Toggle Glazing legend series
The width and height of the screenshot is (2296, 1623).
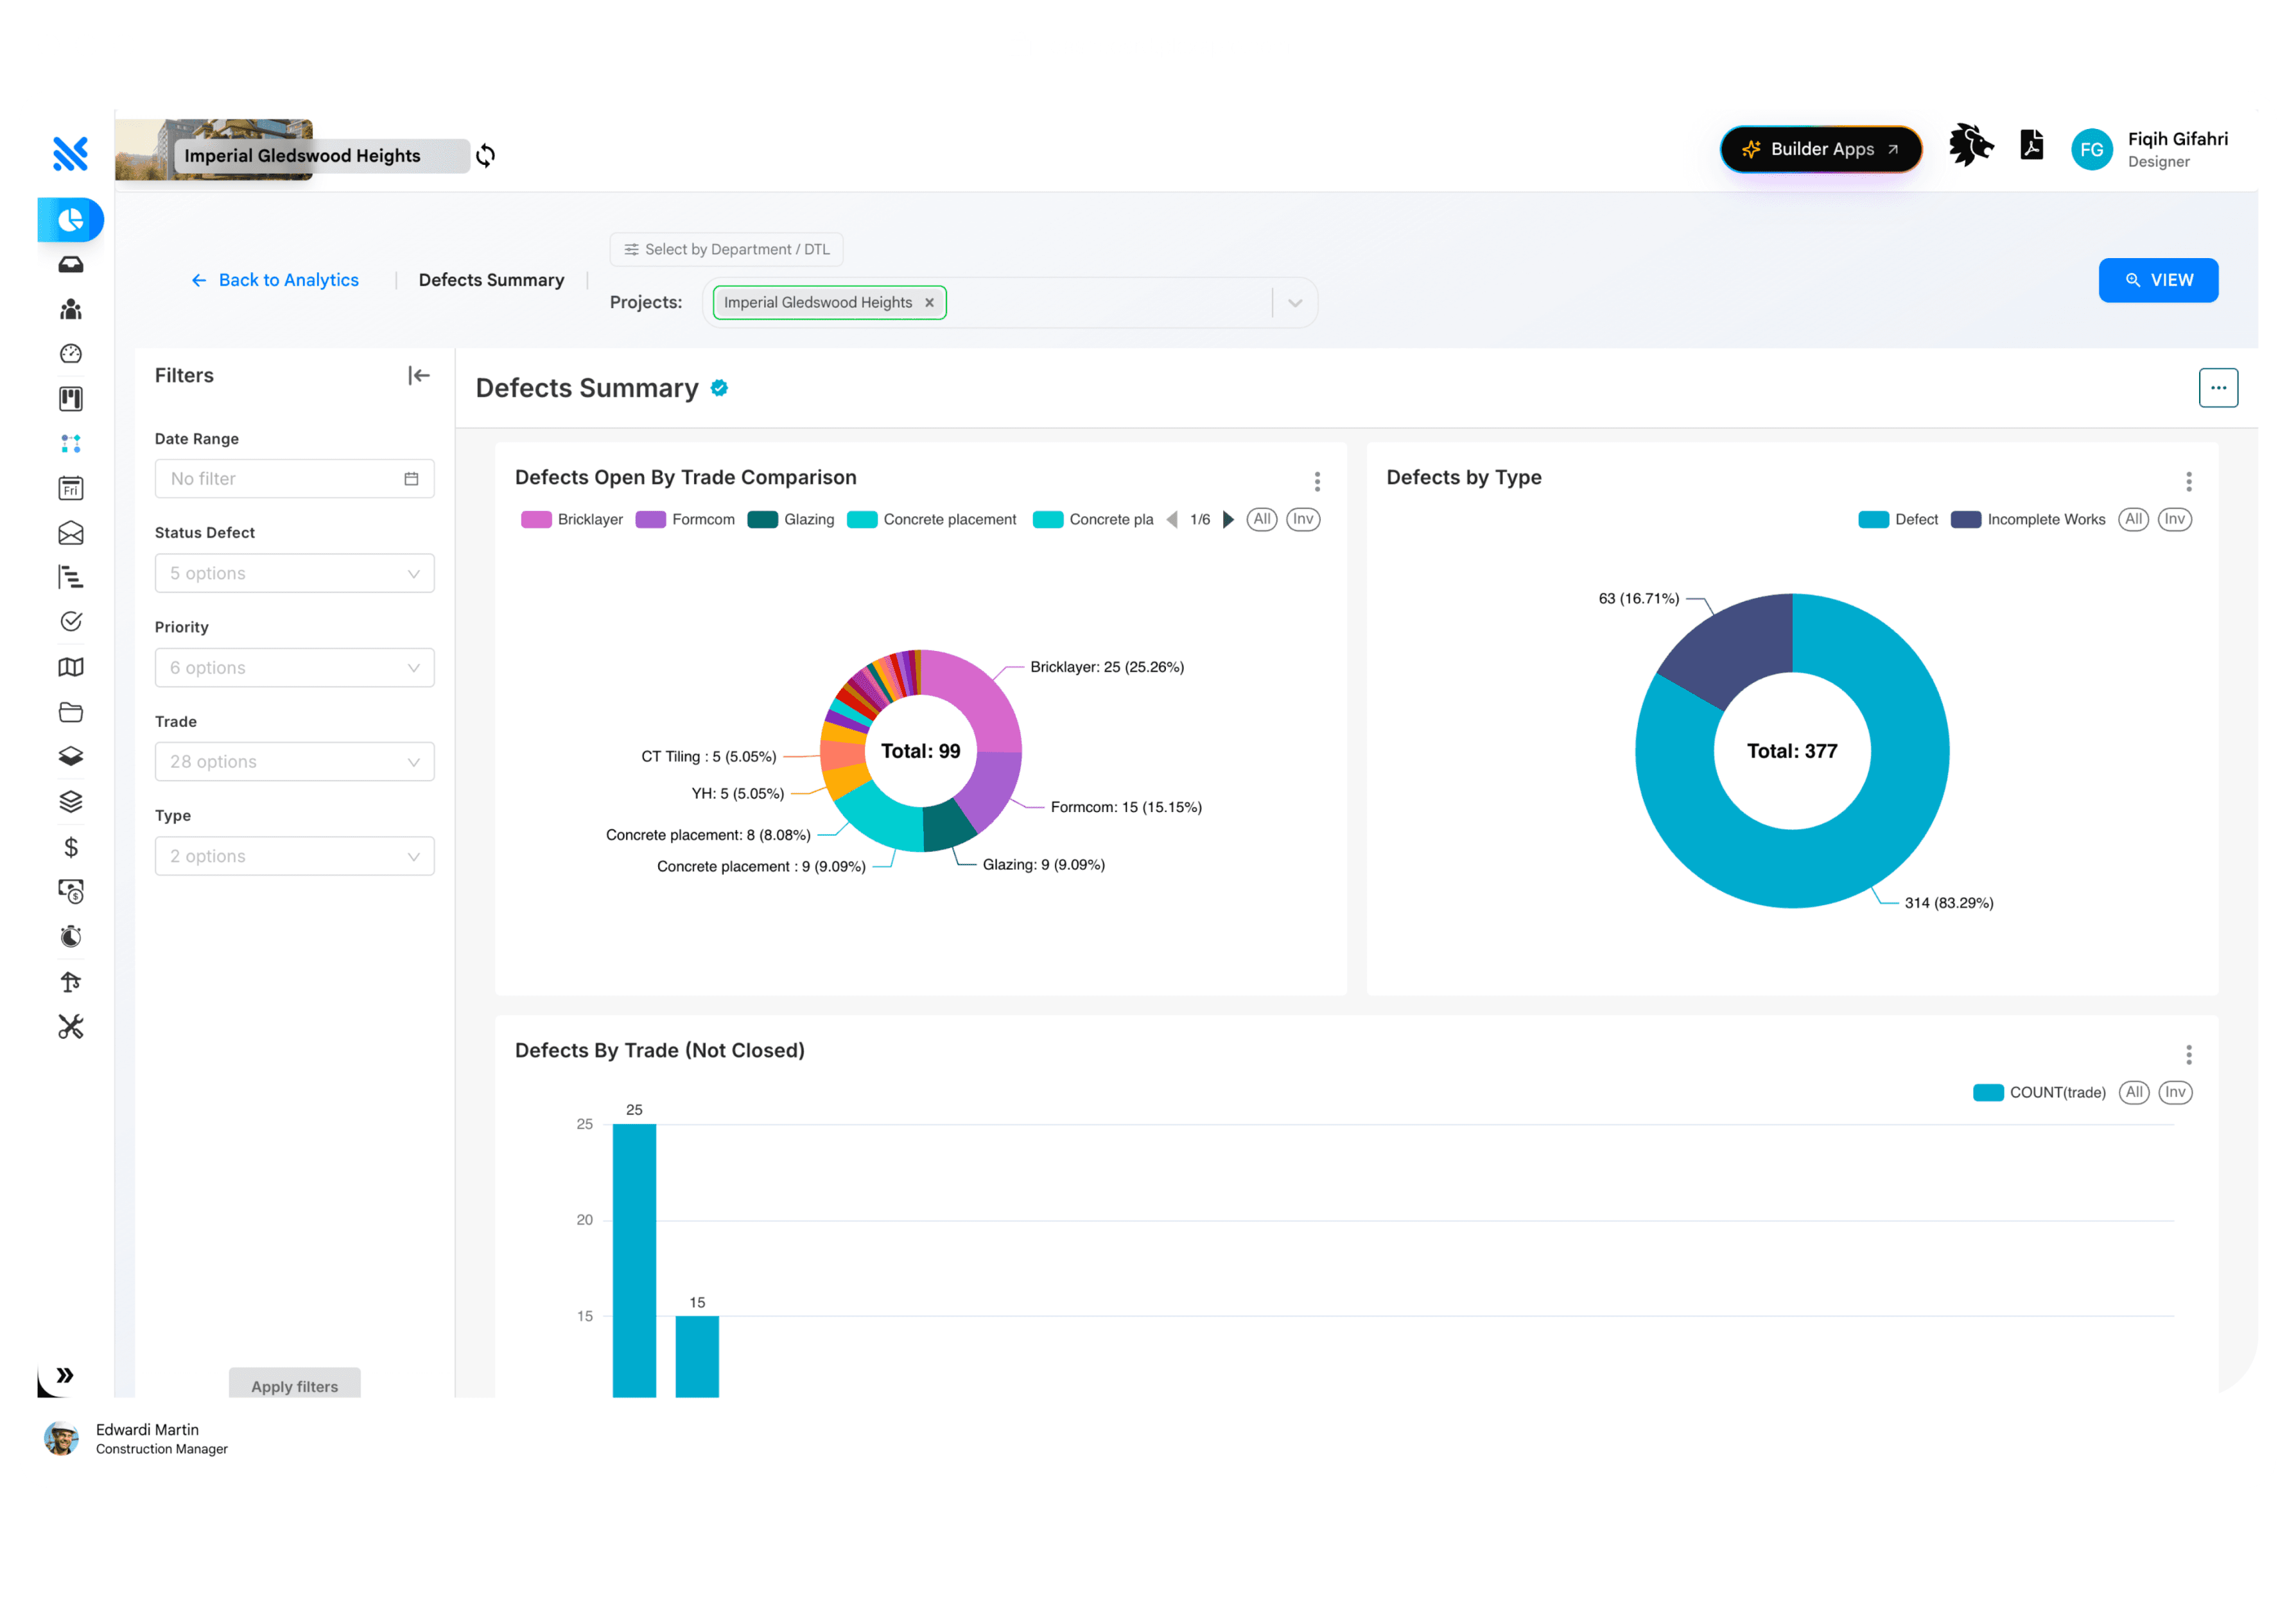[791, 519]
